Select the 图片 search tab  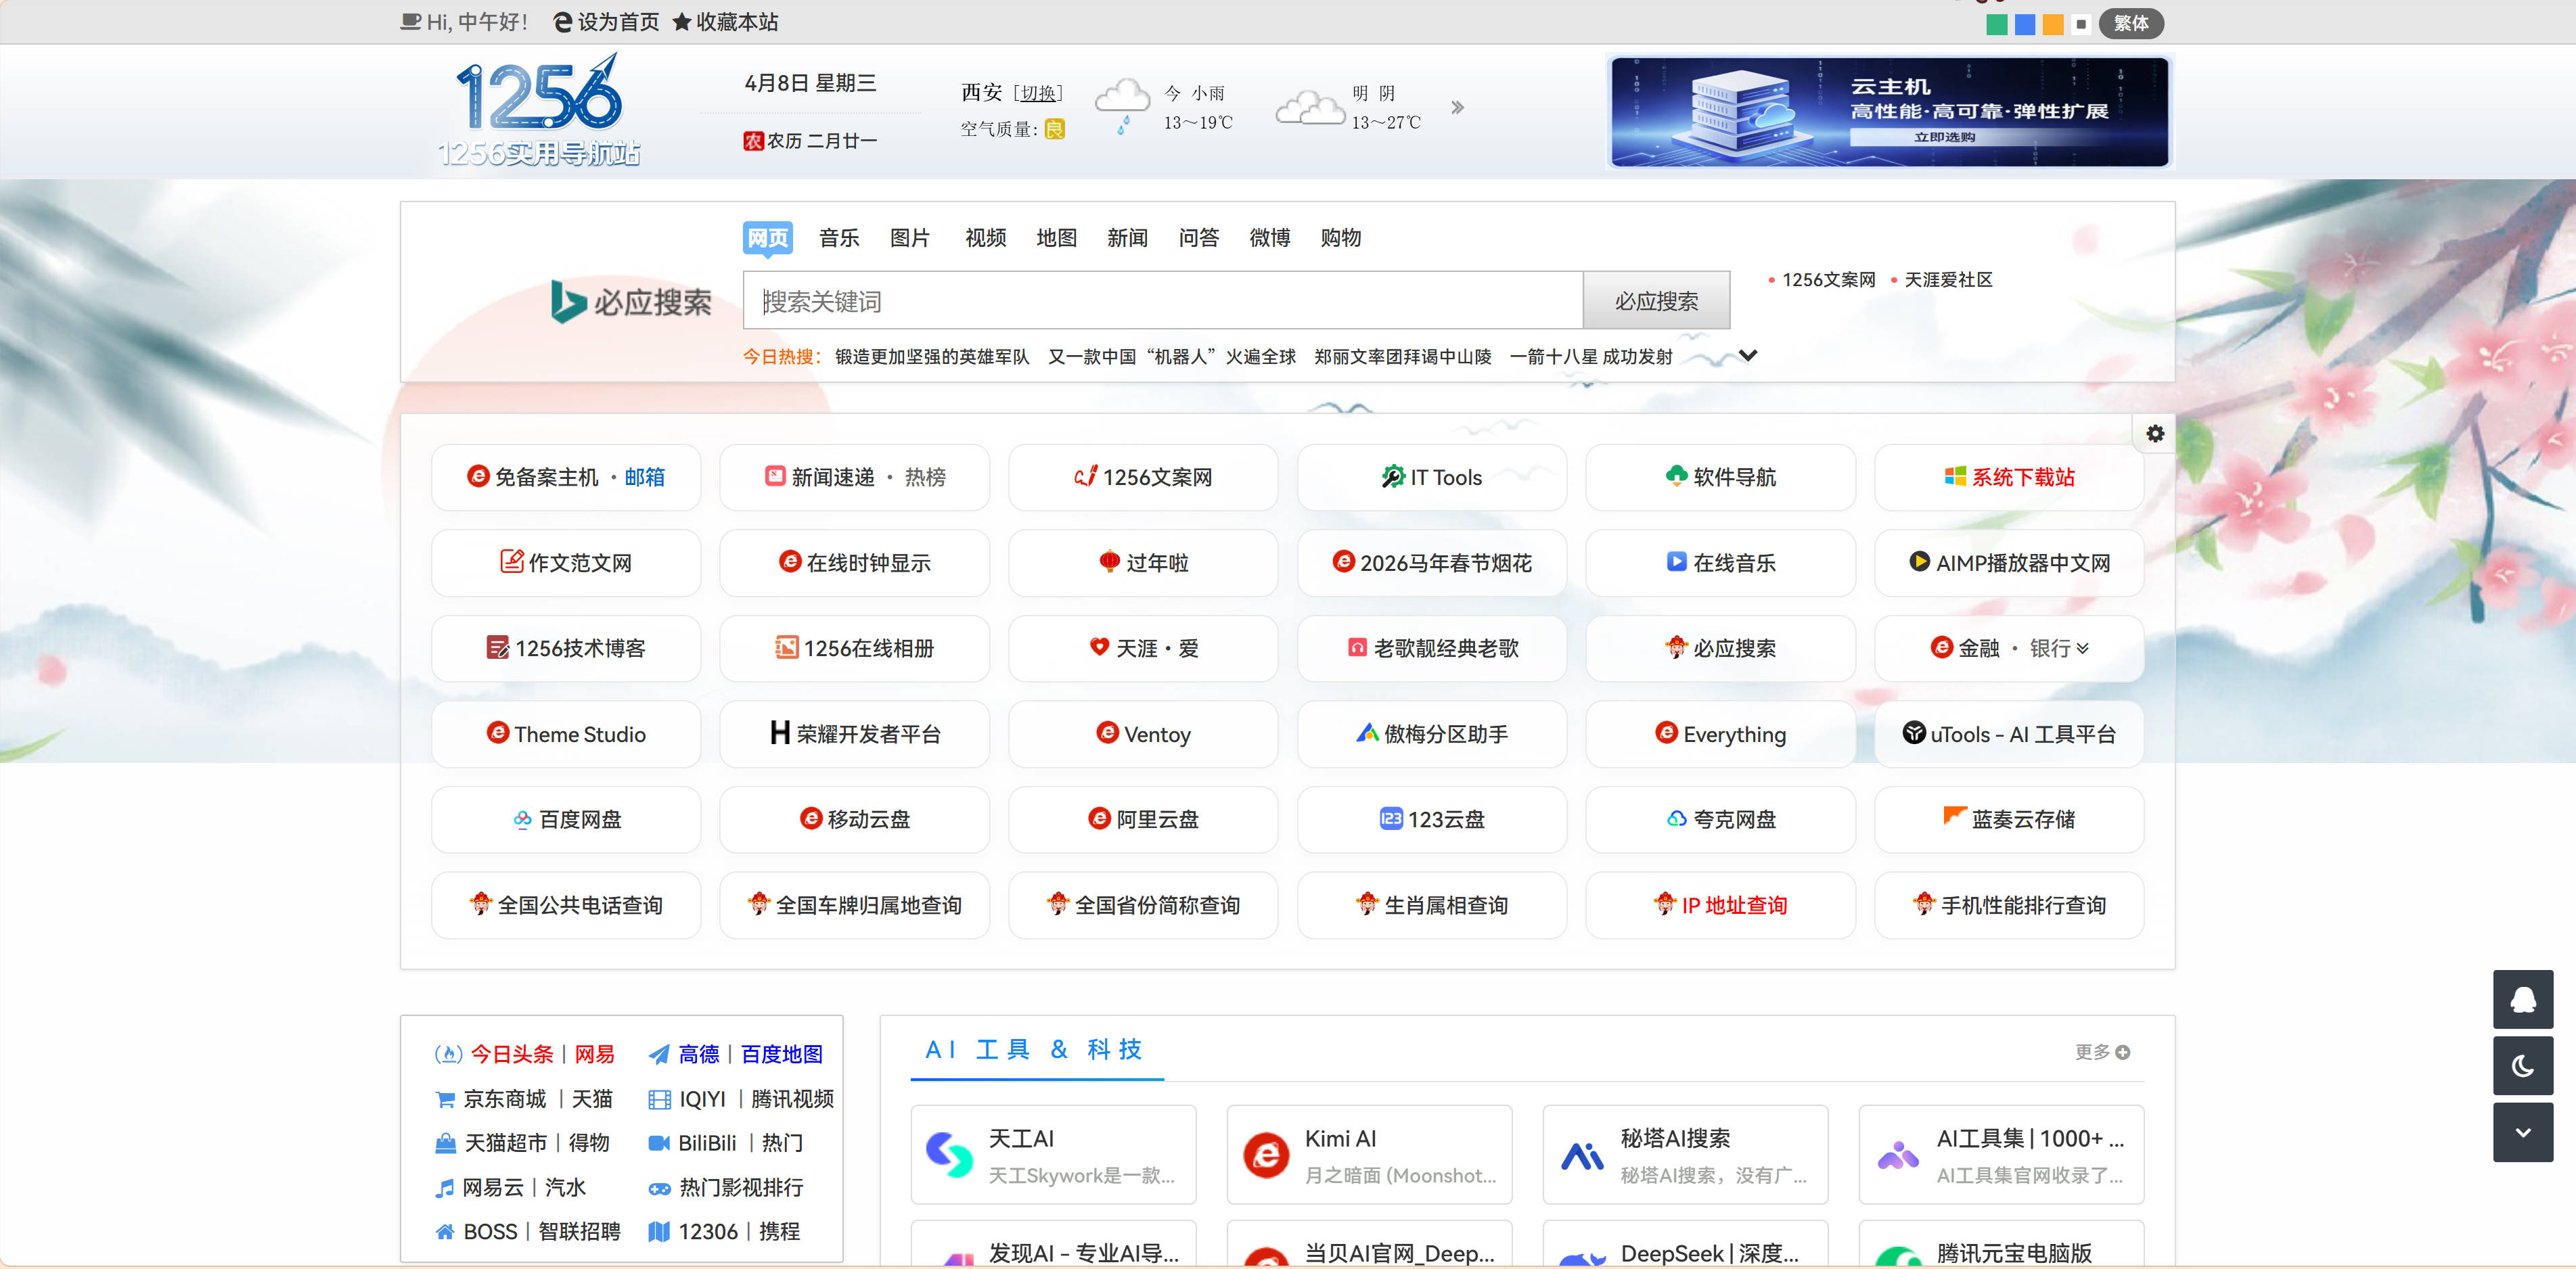click(909, 238)
